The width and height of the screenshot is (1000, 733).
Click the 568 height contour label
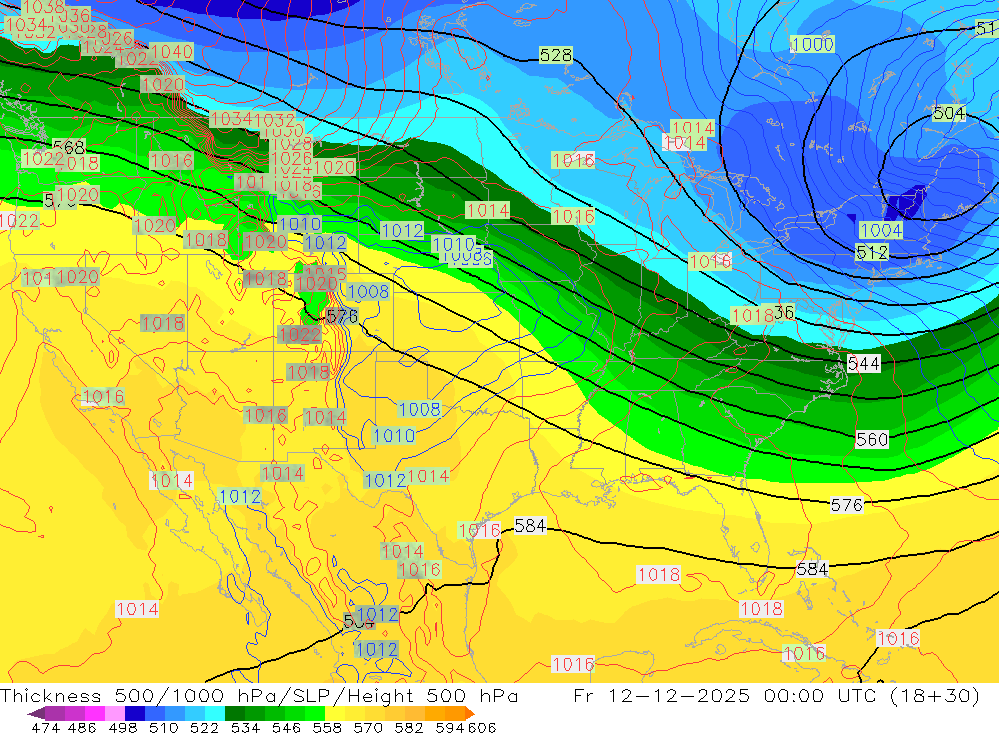pyautogui.click(x=69, y=147)
